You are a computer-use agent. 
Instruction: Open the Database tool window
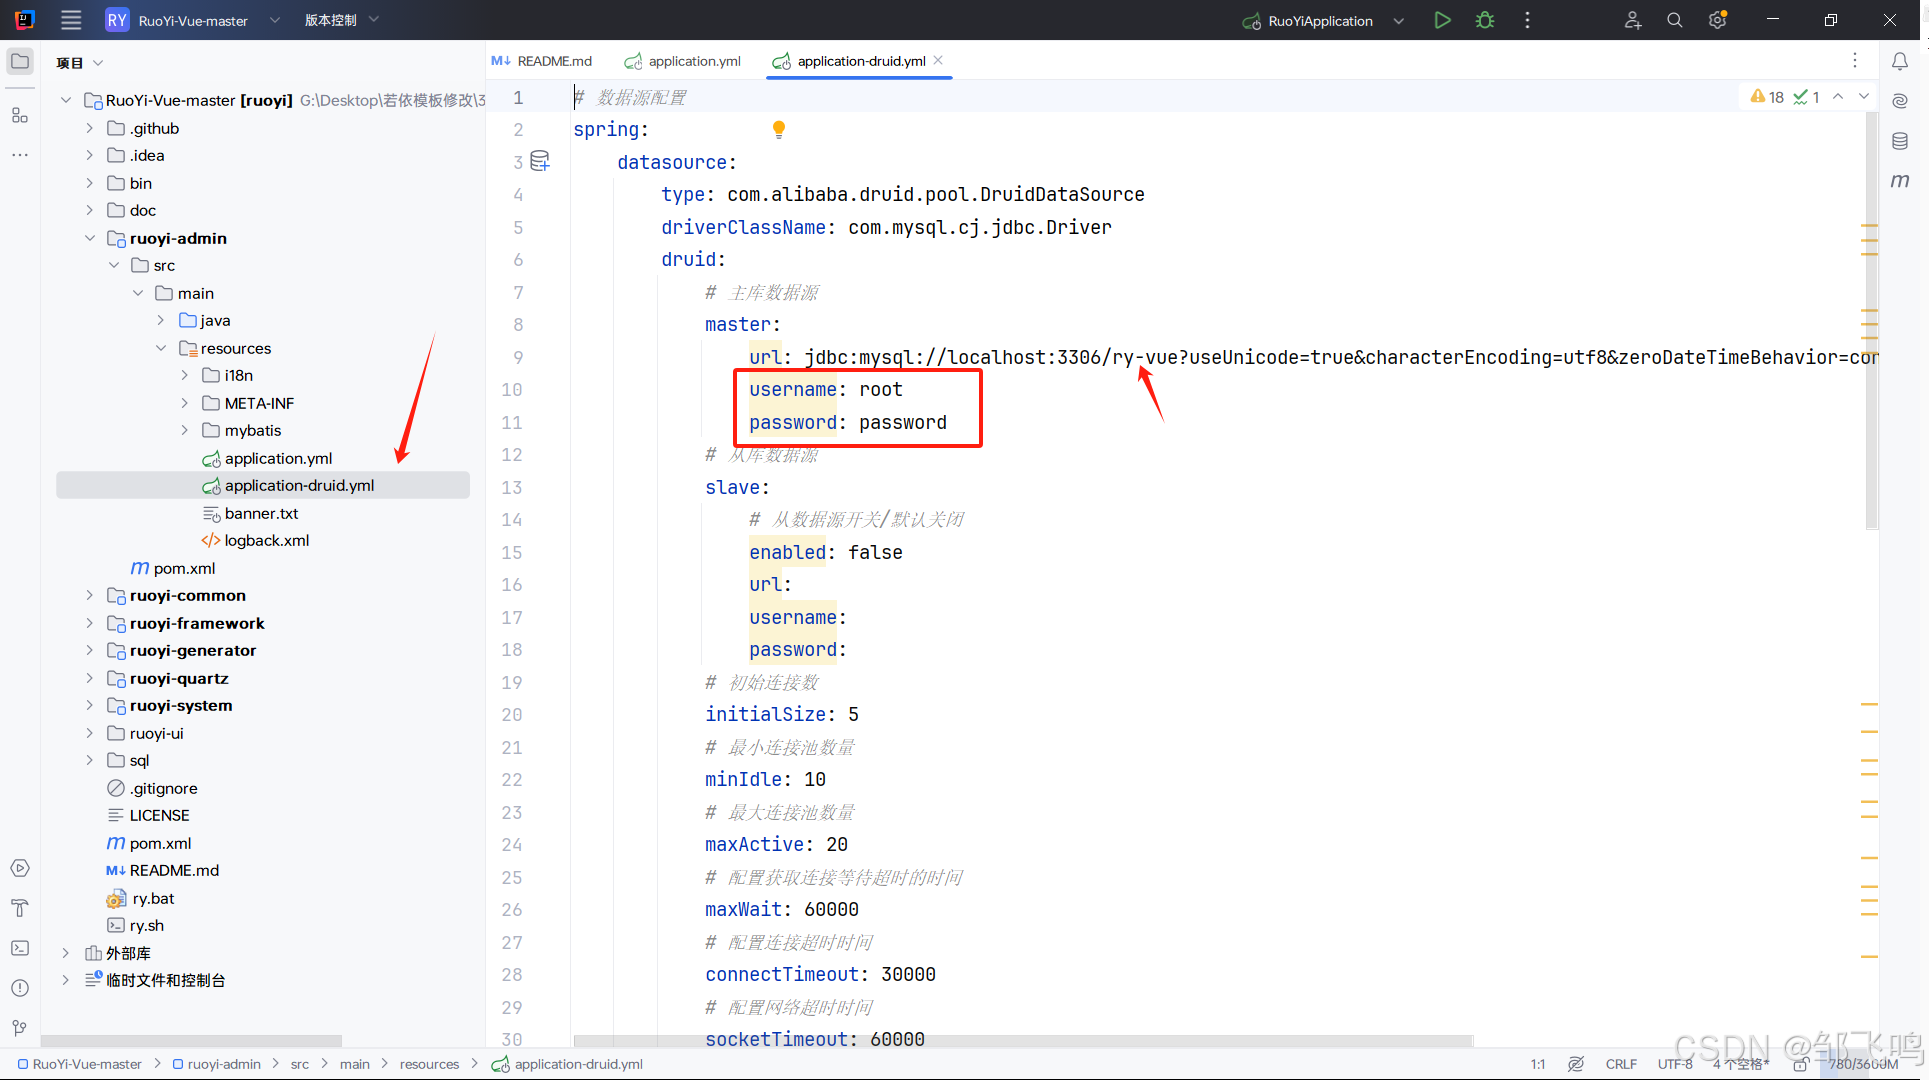pyautogui.click(x=1900, y=141)
